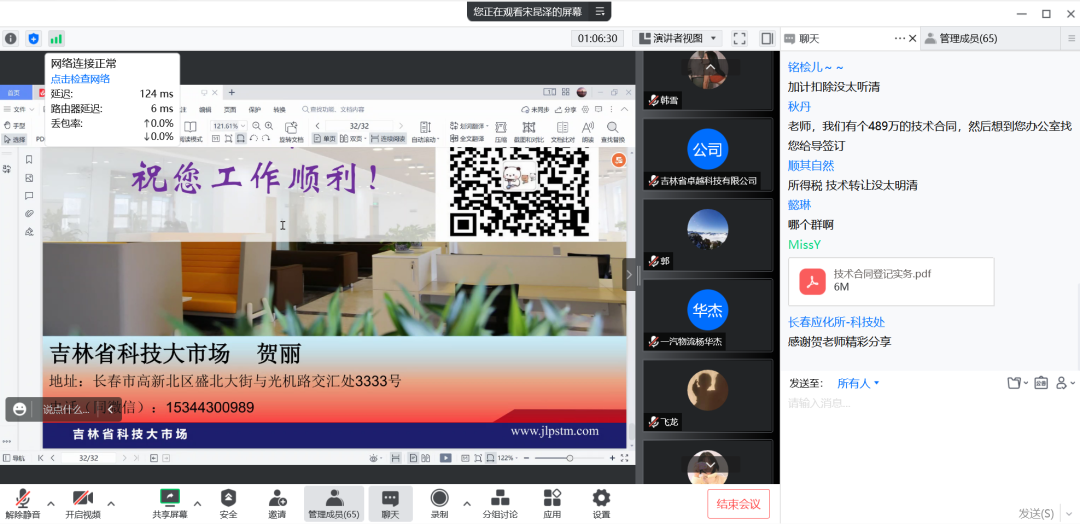Click 公告 announcement icon above chat input
1080x524 pixels.
coord(1040,383)
